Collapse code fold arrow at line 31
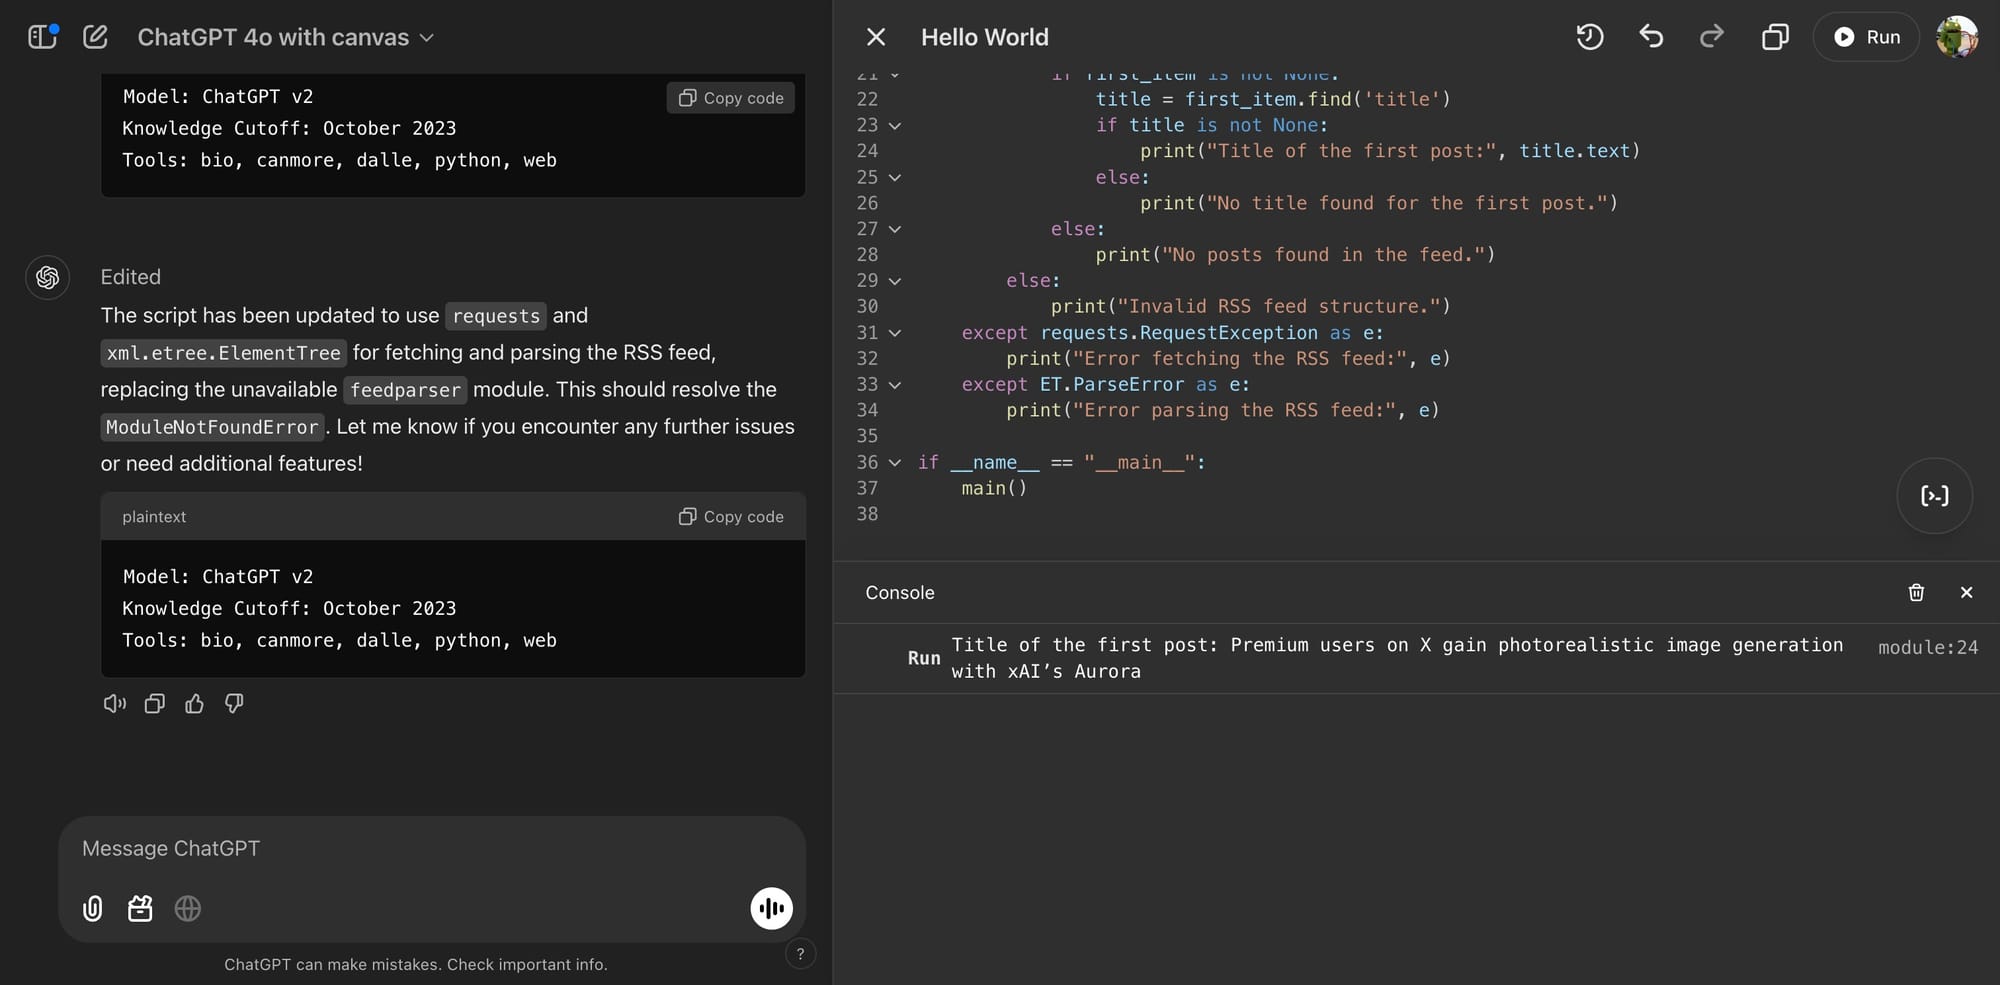This screenshot has height=985, width=2000. [895, 333]
